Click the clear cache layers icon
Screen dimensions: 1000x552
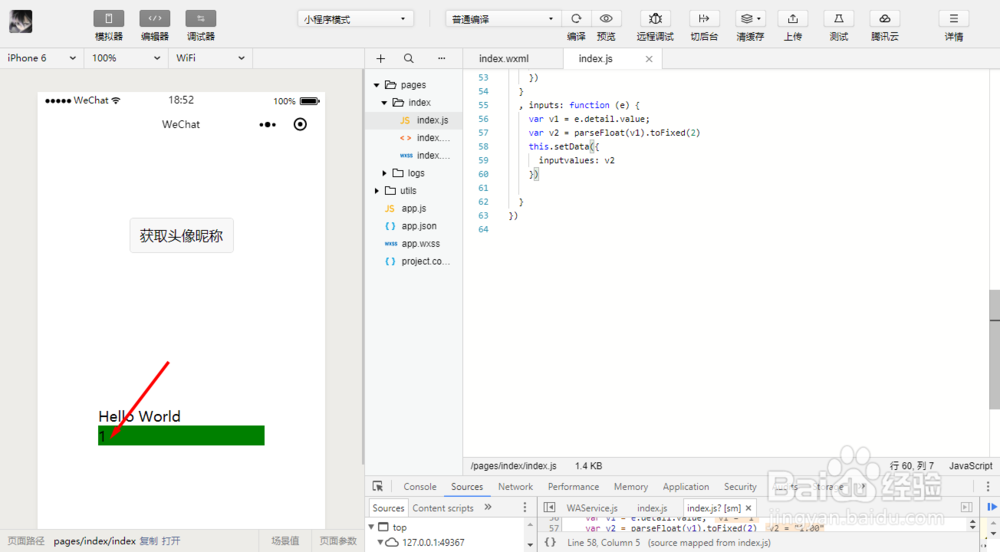[750, 18]
